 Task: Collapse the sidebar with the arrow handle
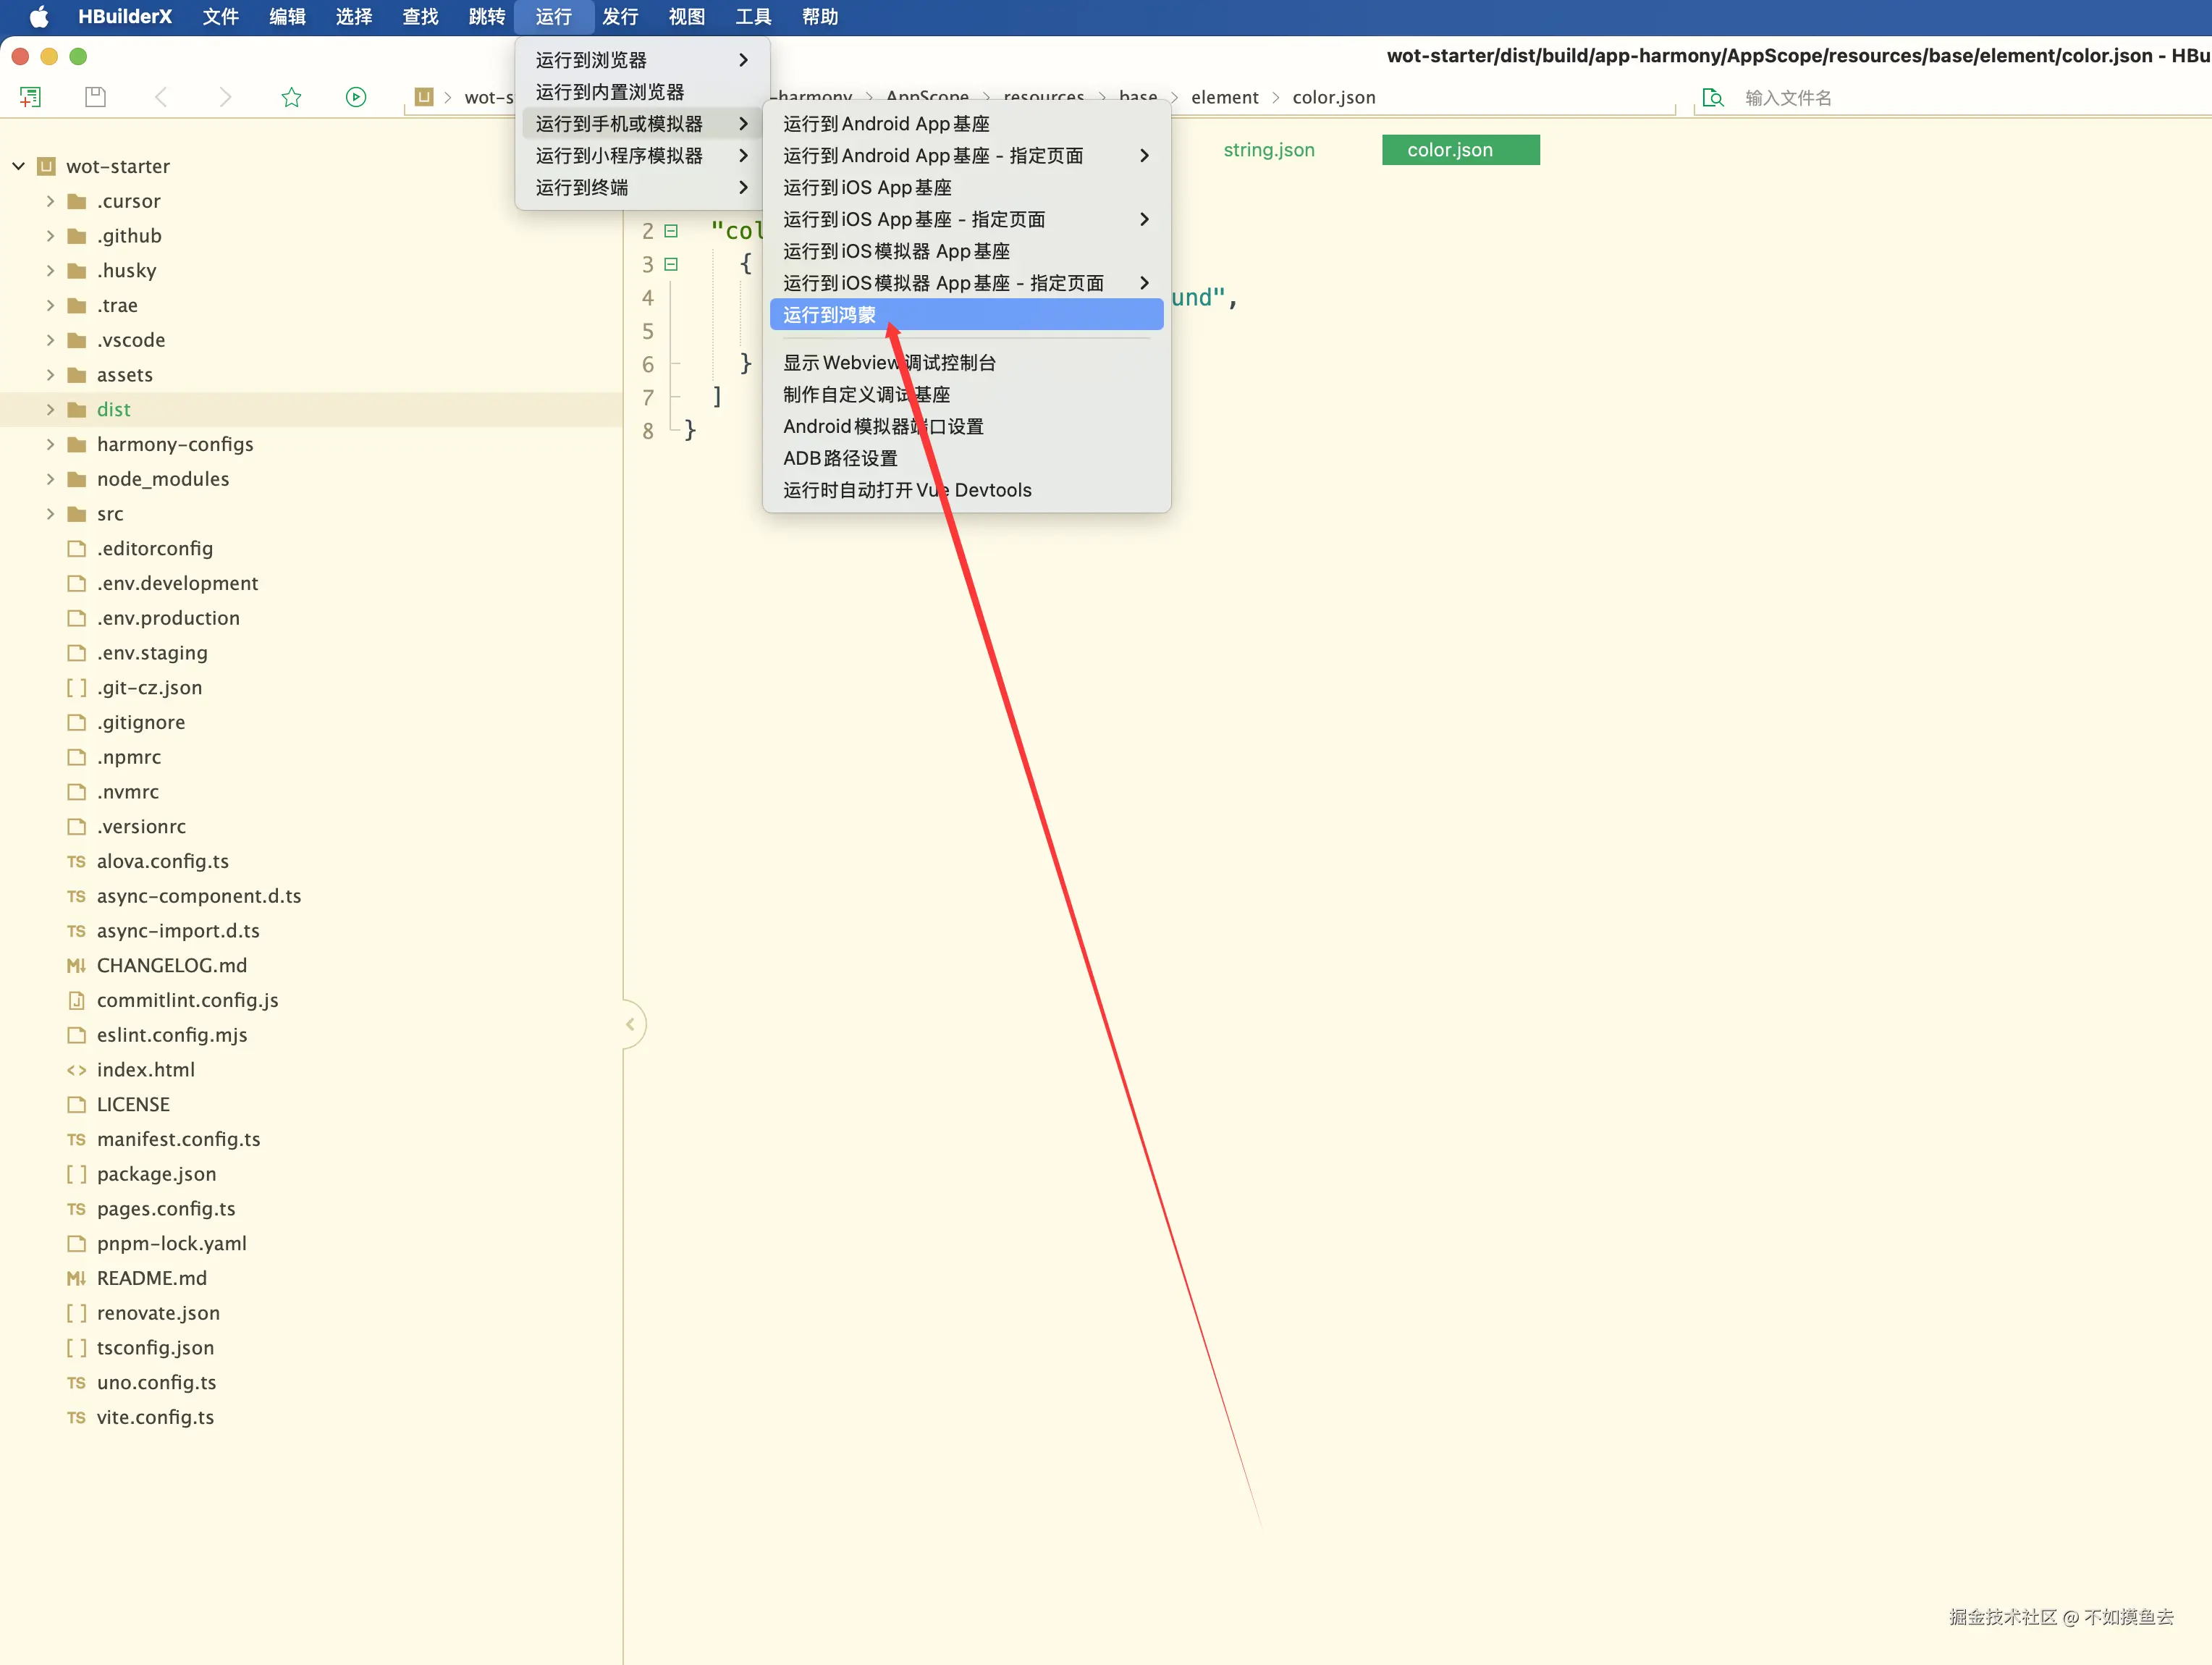coord(631,1024)
